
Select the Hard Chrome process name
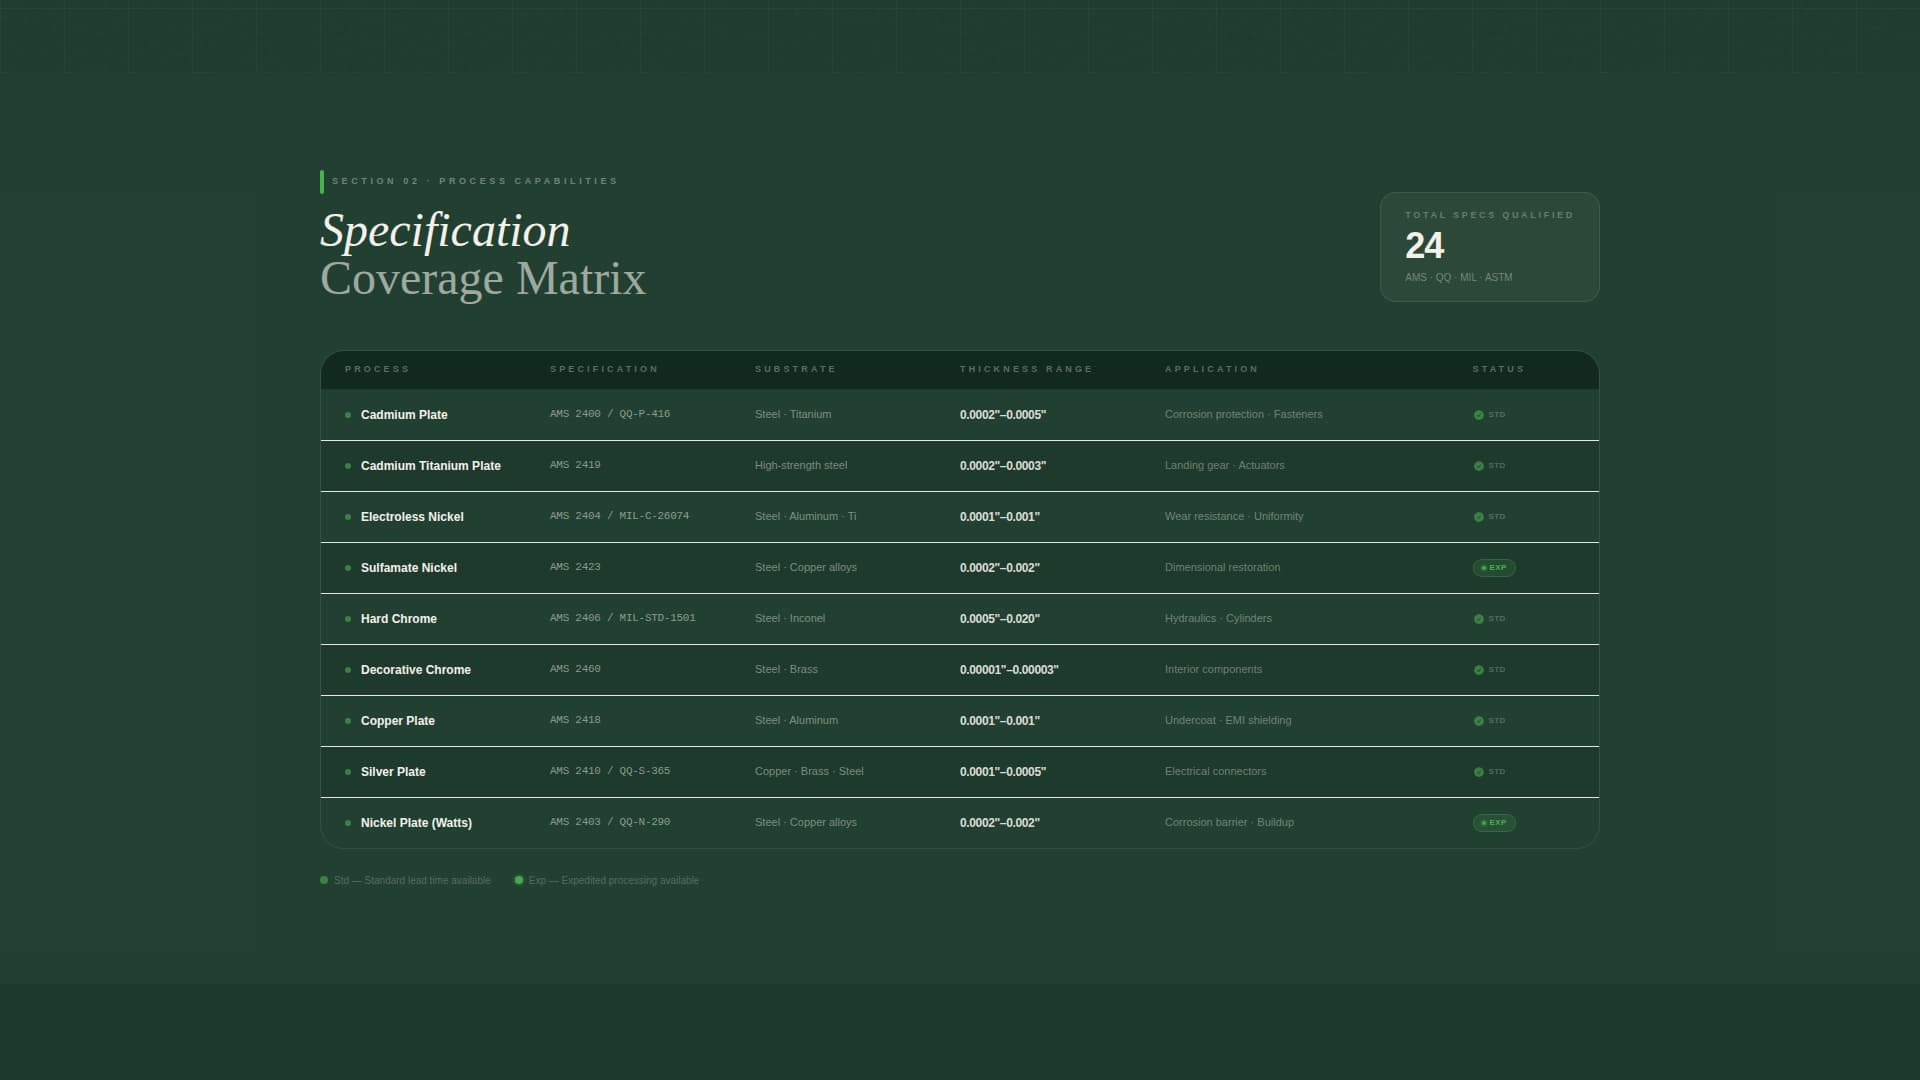coord(398,619)
